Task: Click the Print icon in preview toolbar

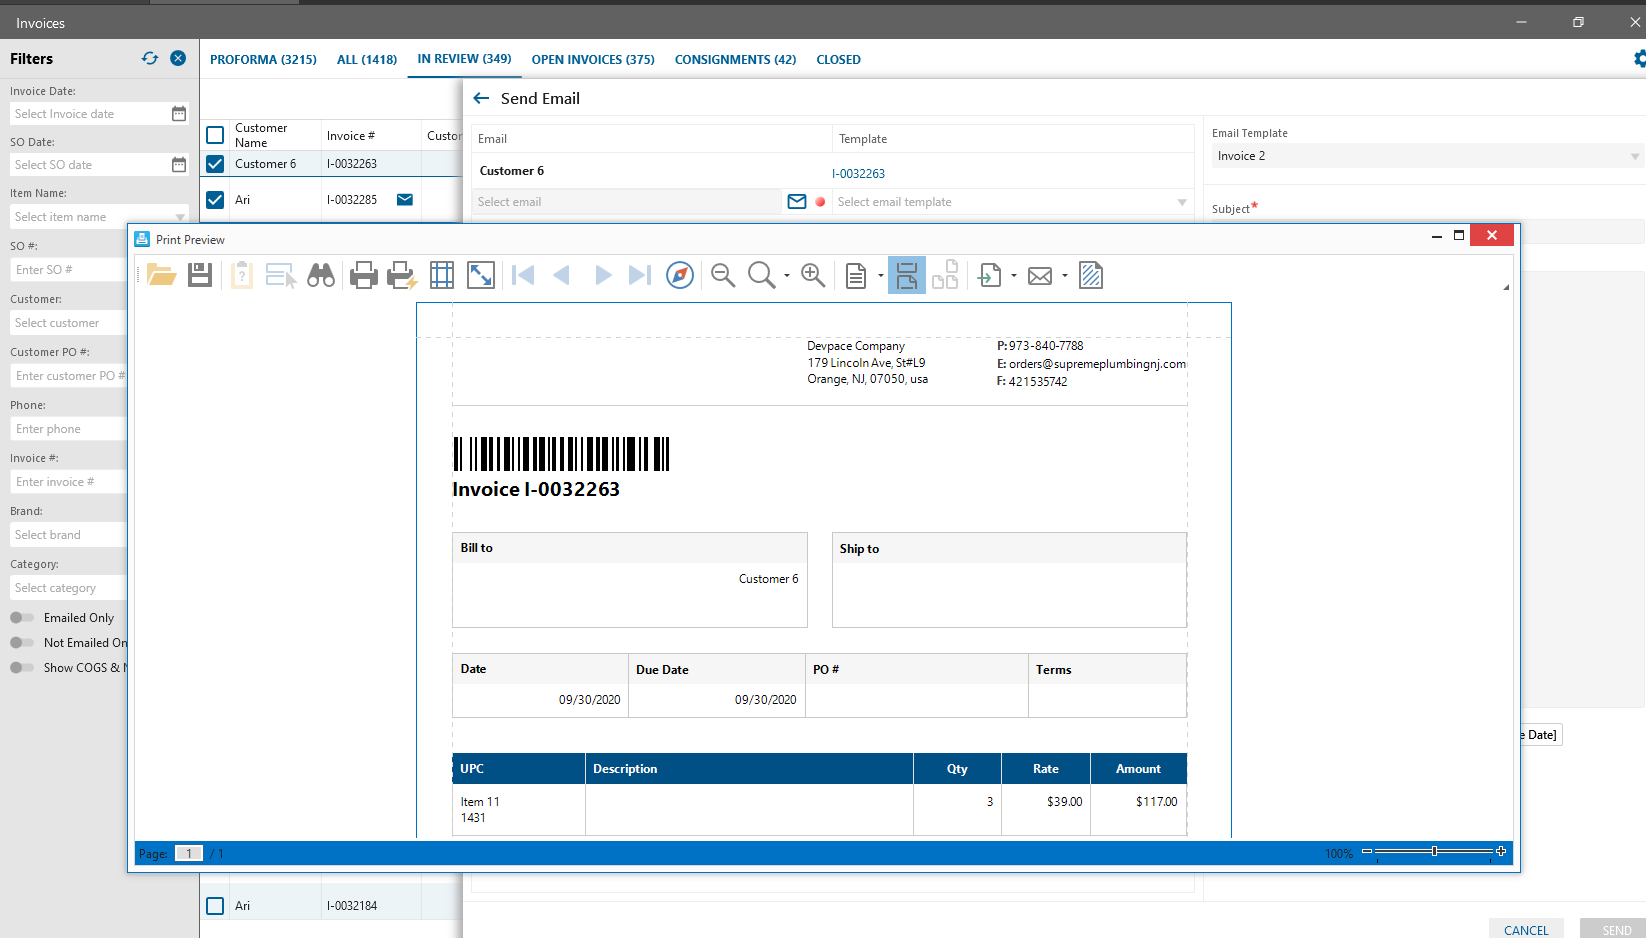Action: [x=364, y=275]
